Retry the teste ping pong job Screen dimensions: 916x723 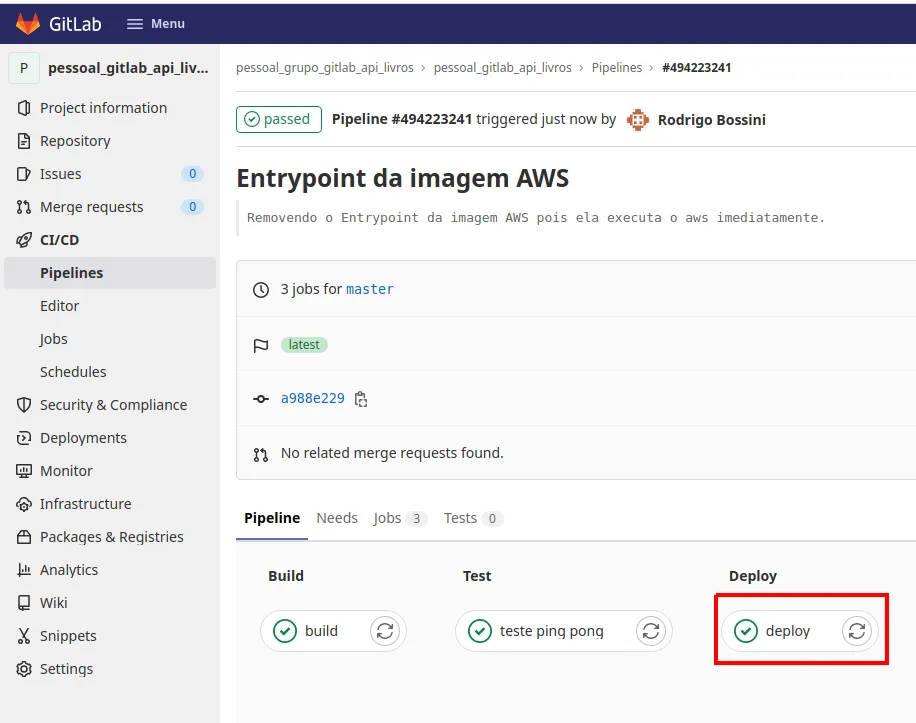(651, 631)
